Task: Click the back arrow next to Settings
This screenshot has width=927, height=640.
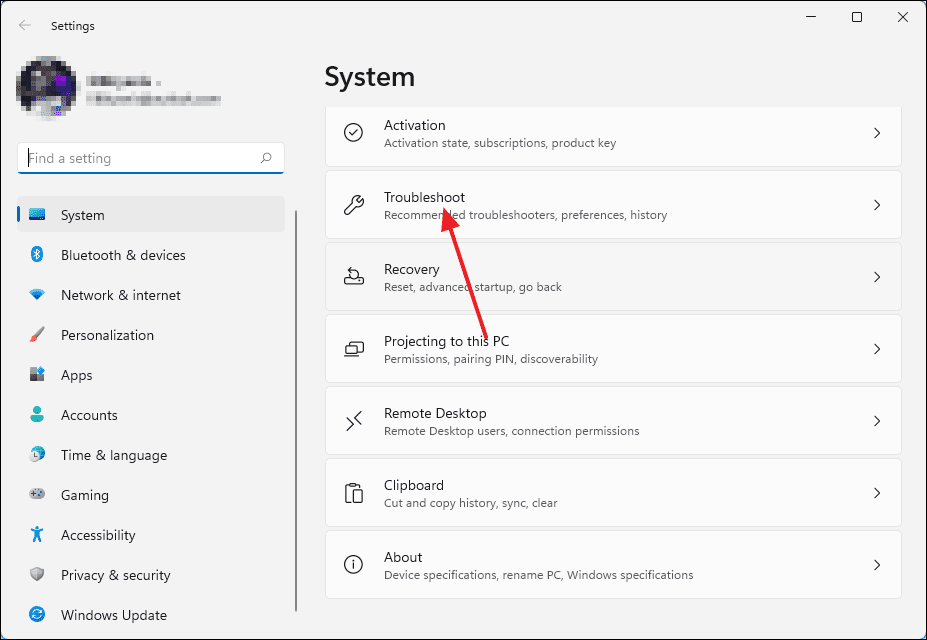Action: [24, 25]
